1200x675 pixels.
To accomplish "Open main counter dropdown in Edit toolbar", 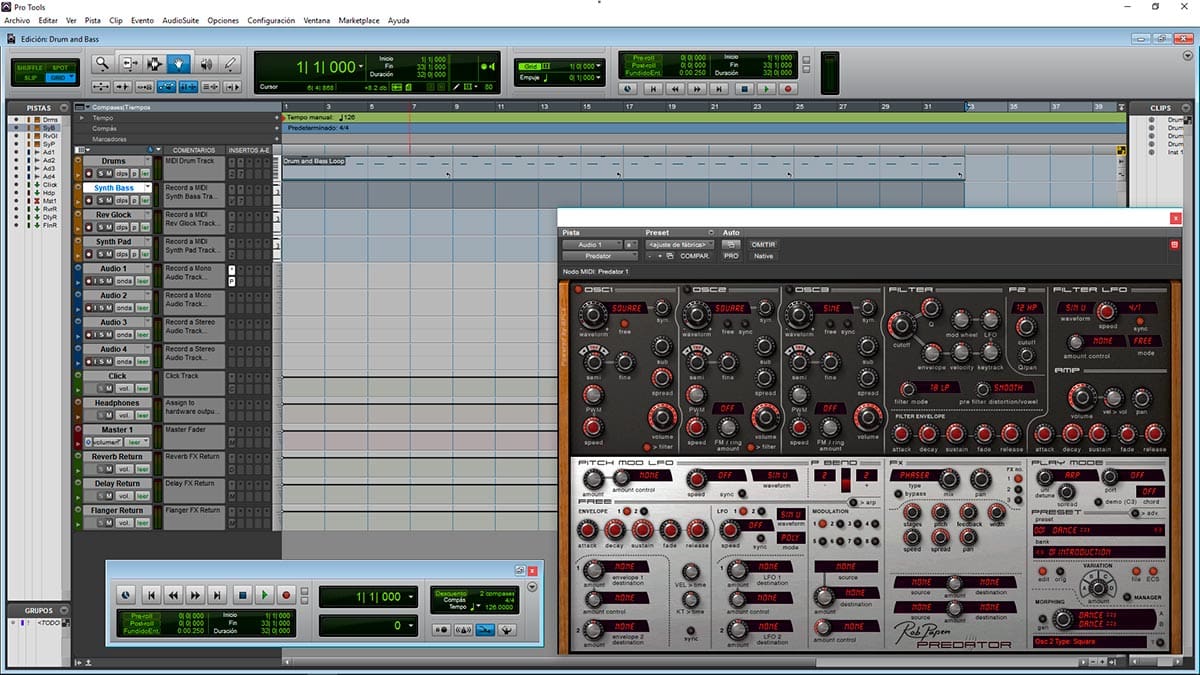I will (x=360, y=66).
